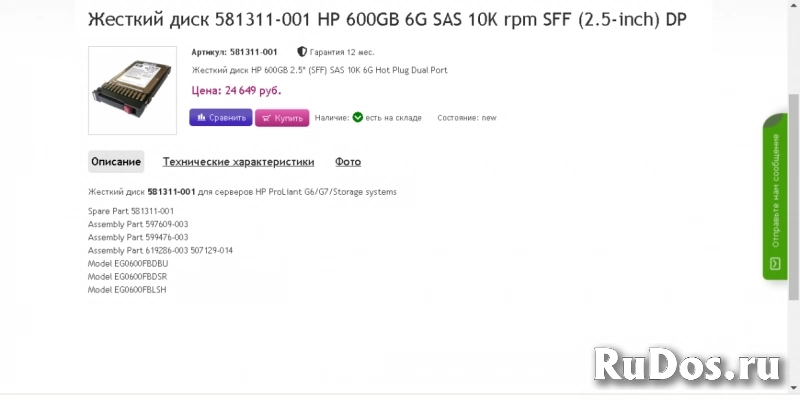This screenshot has height=400, width=800.
Task: Open the Описание tab
Action: 117,162
